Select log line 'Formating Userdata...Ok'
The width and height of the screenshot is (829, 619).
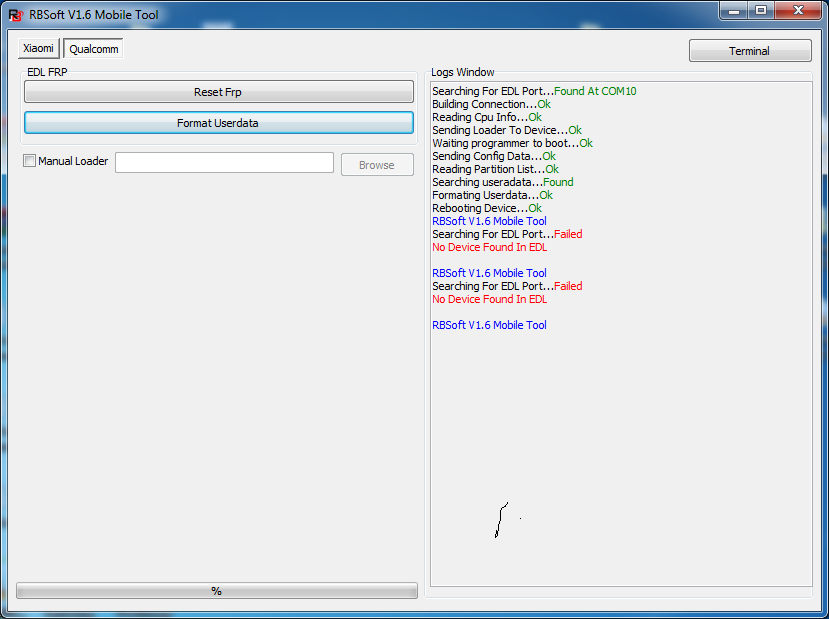point(492,195)
